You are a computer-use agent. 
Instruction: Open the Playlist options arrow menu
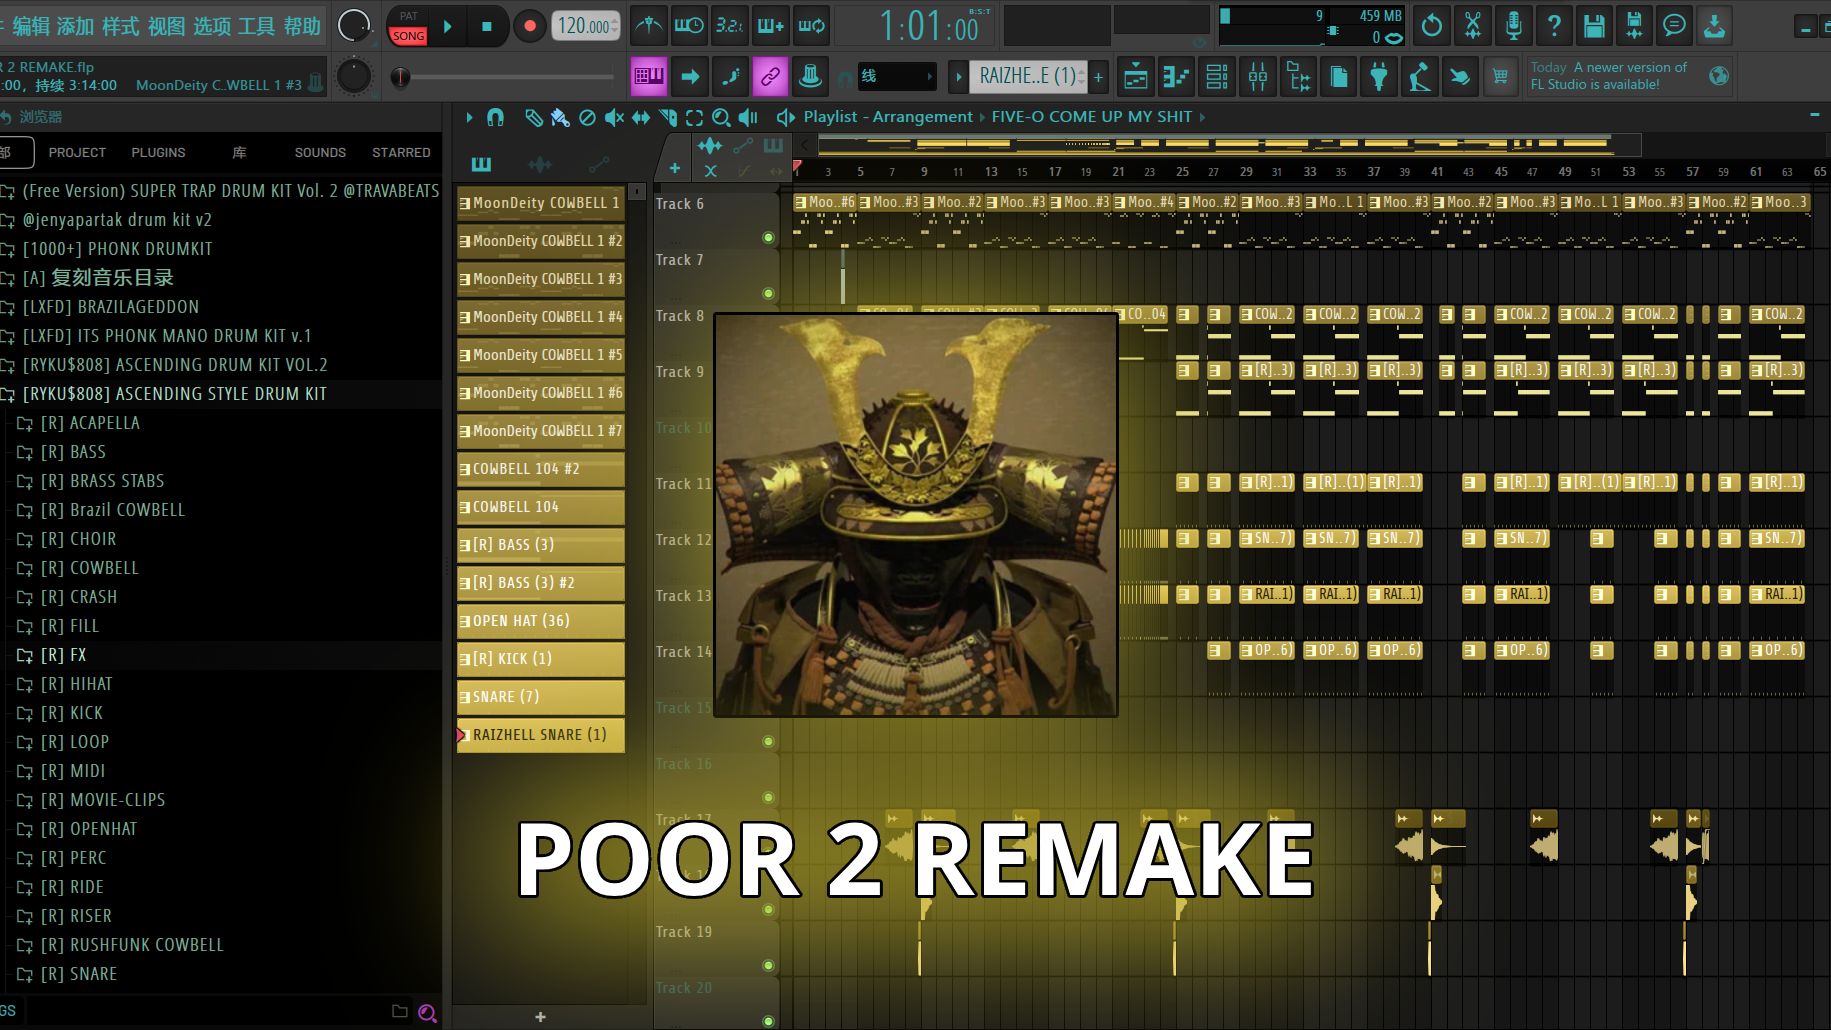(469, 117)
